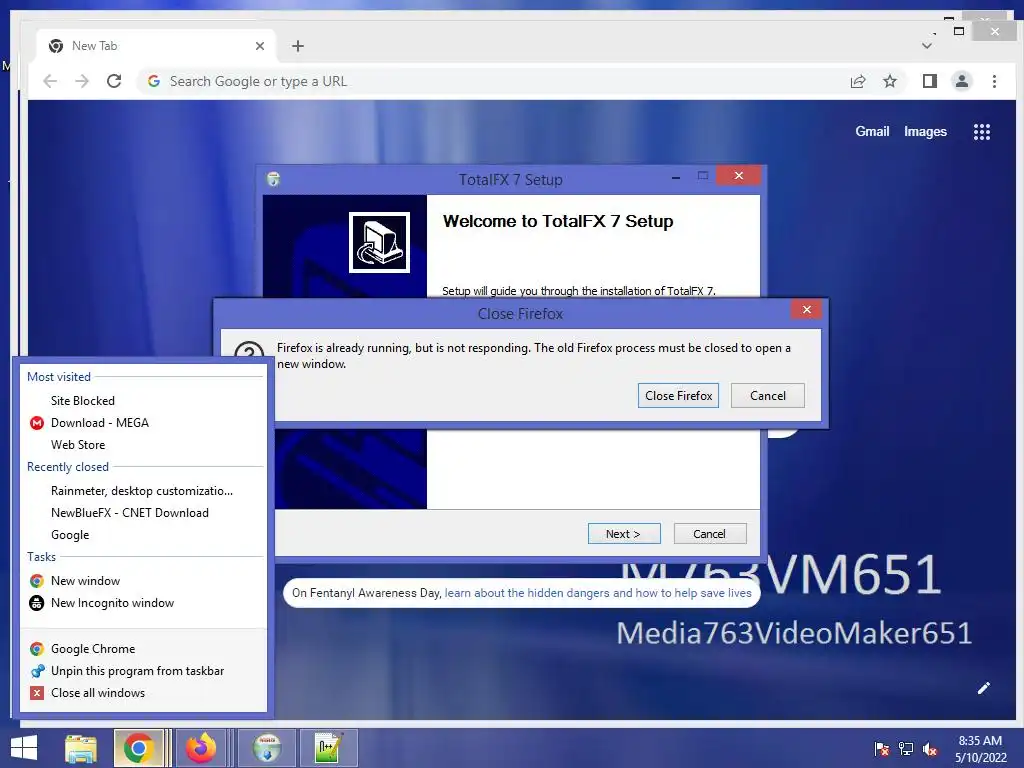Close the New Tab tab
This screenshot has height=768, width=1024.
[x=260, y=46]
